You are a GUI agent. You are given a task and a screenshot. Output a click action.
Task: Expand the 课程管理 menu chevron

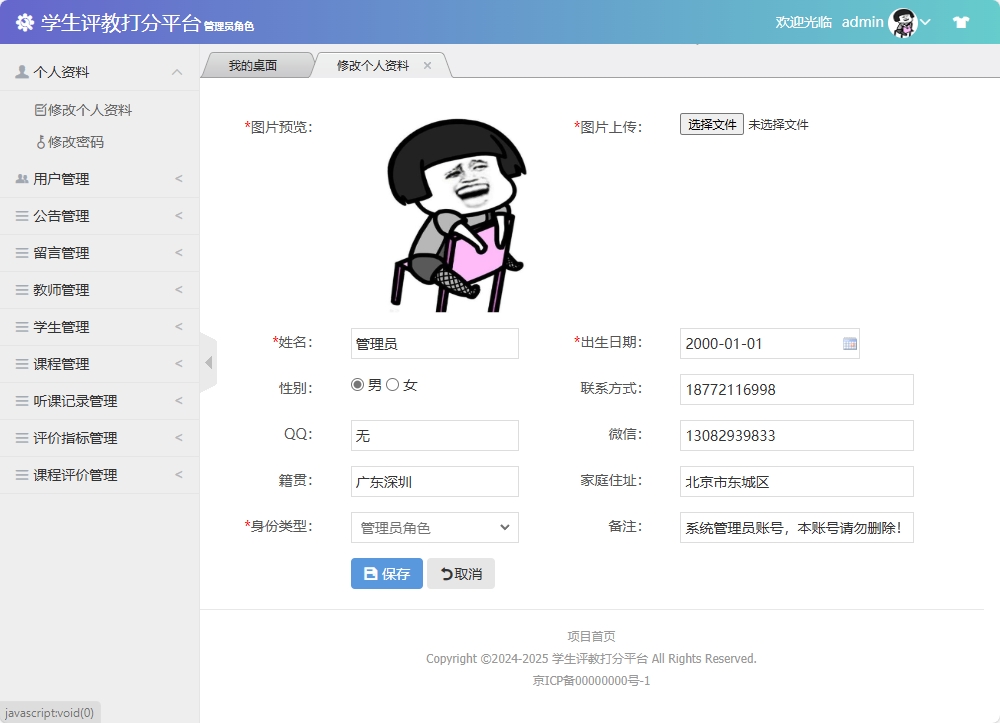point(181,364)
